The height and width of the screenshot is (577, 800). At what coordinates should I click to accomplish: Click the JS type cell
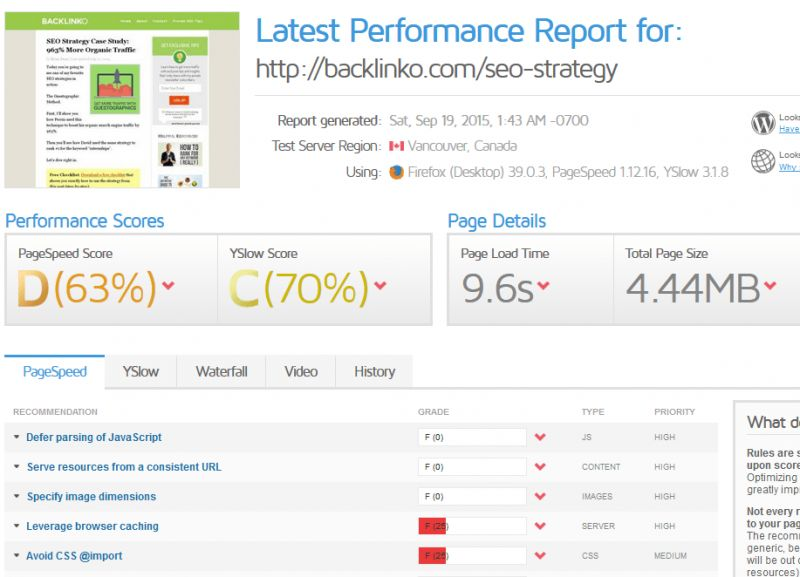click(x=587, y=437)
